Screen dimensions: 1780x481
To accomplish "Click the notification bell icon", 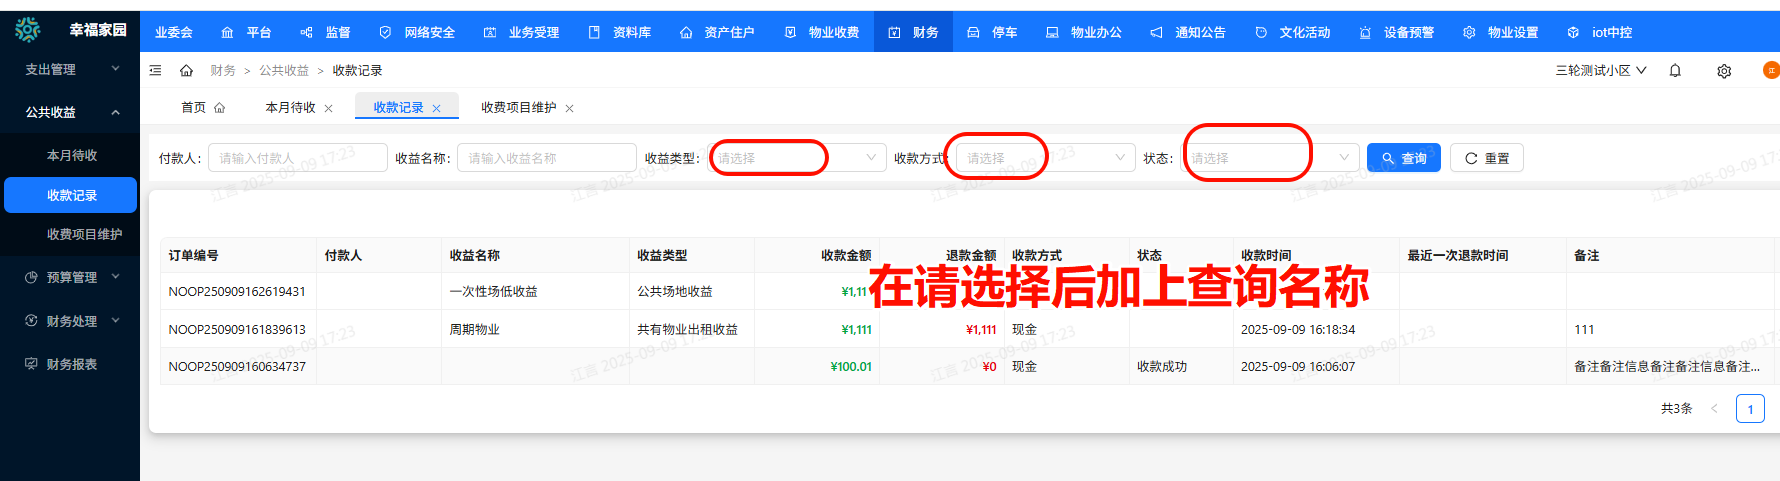I will (x=1675, y=71).
